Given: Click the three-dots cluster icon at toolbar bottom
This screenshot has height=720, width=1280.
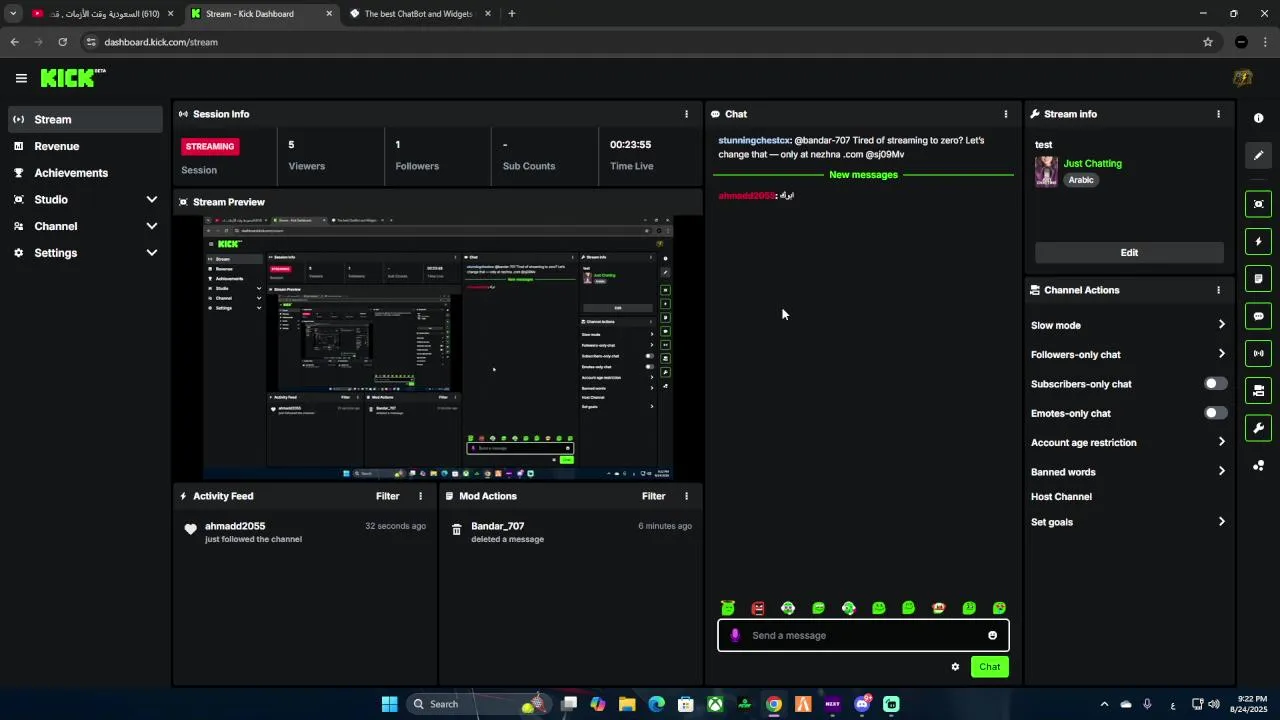Looking at the screenshot, I should pyautogui.click(x=1258, y=466).
